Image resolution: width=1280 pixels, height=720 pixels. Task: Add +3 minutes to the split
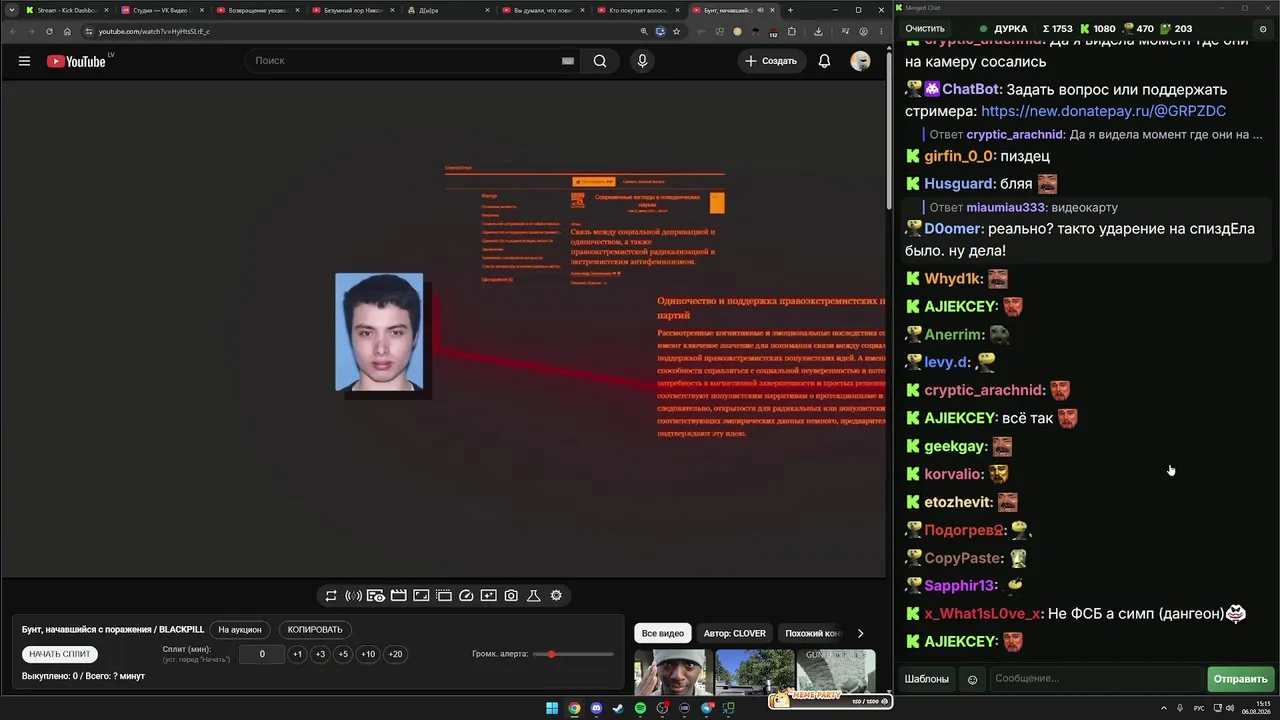point(320,654)
